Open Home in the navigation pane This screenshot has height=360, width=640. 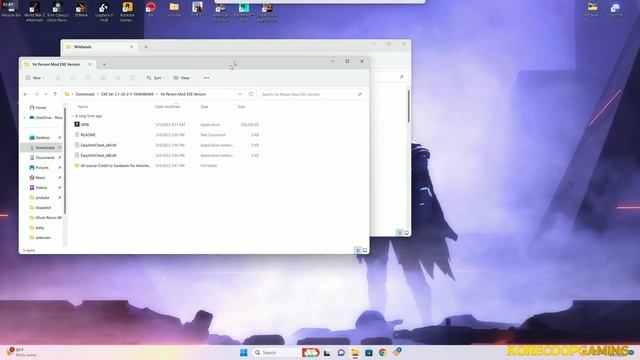(40, 108)
